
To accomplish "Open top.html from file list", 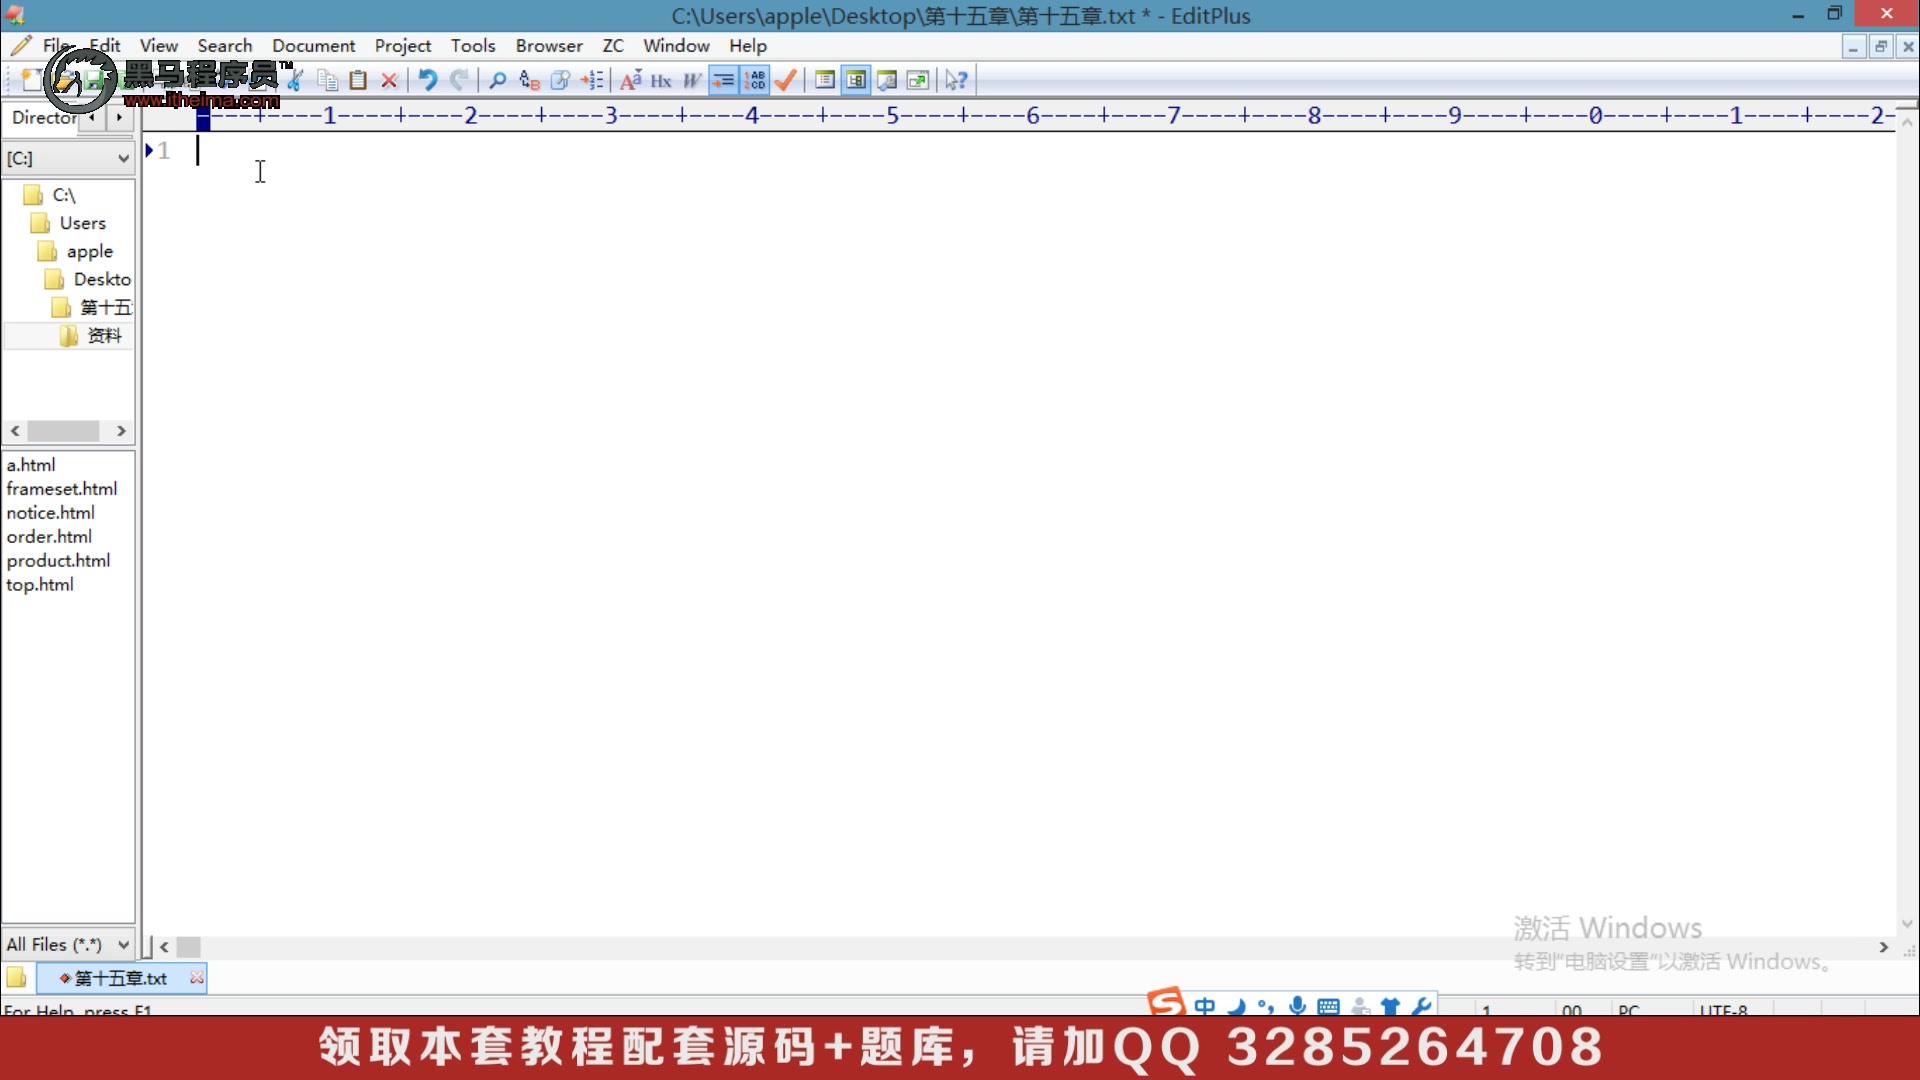I will coord(40,585).
